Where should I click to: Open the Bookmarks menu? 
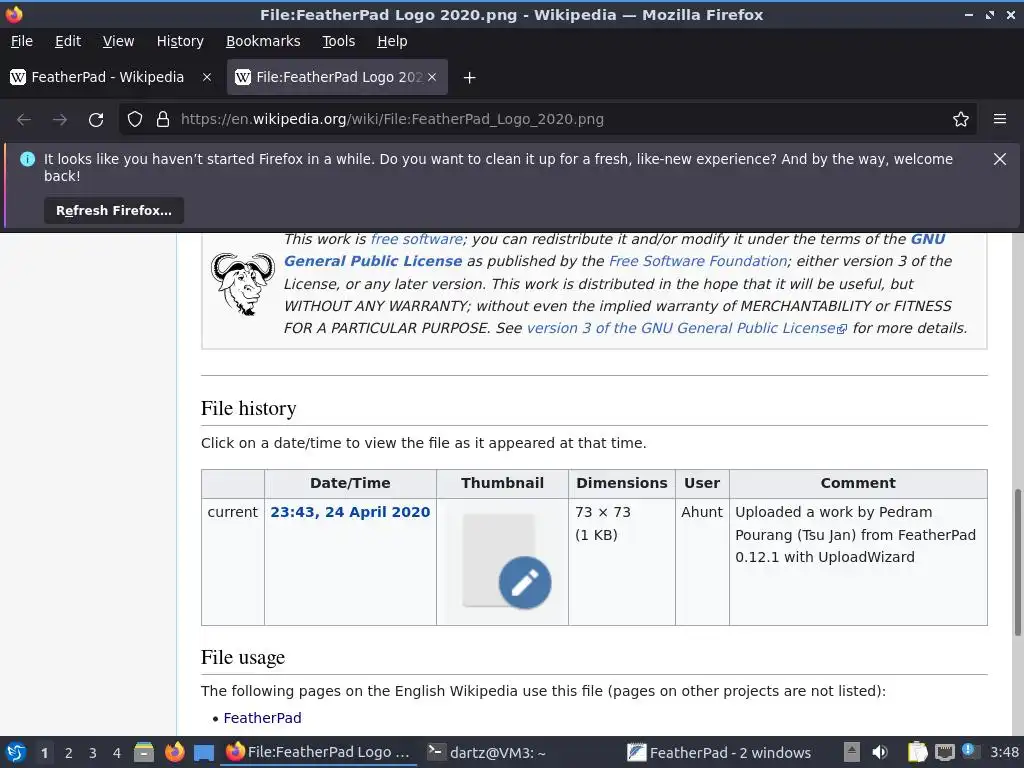(263, 41)
